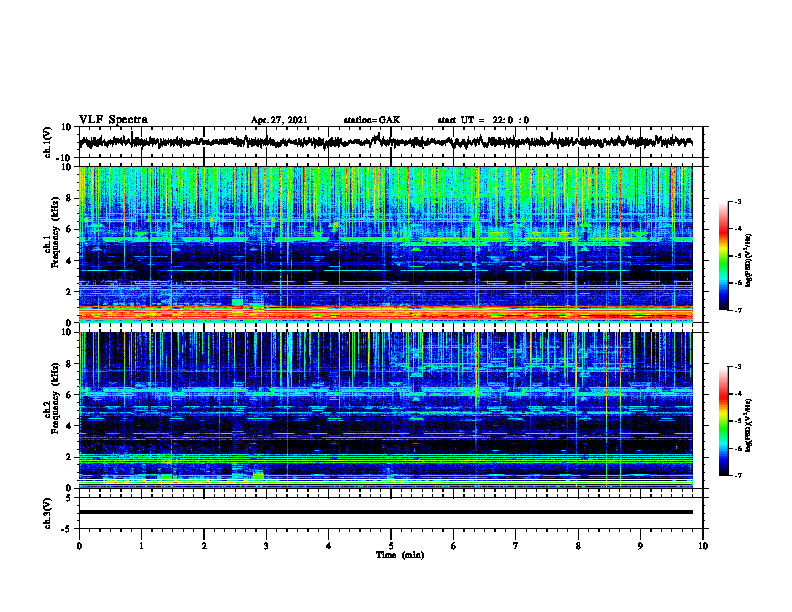
Task: Click the "-7" label on ch.2 colorbar
Action: pos(737,475)
